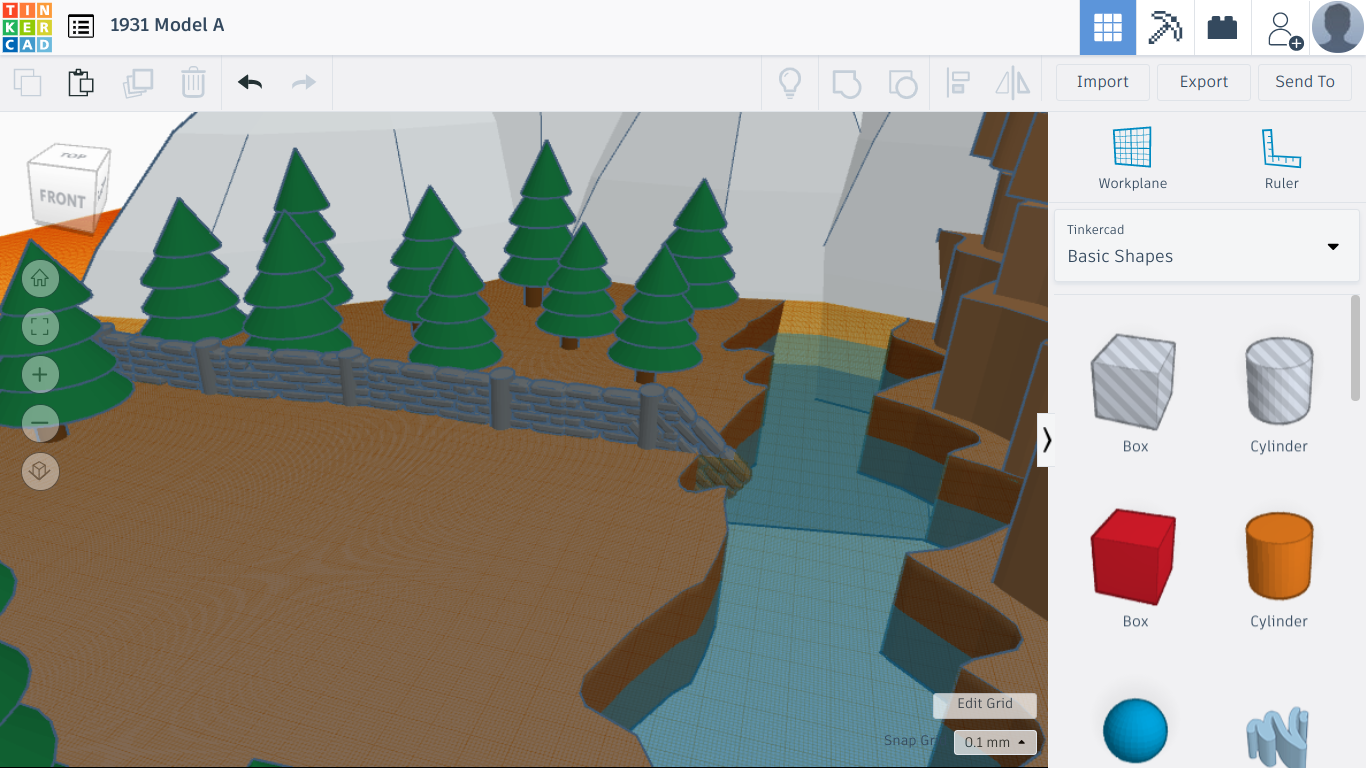Viewport: 1366px width, 768px height.
Task: Click the Import button
Action: (1102, 81)
